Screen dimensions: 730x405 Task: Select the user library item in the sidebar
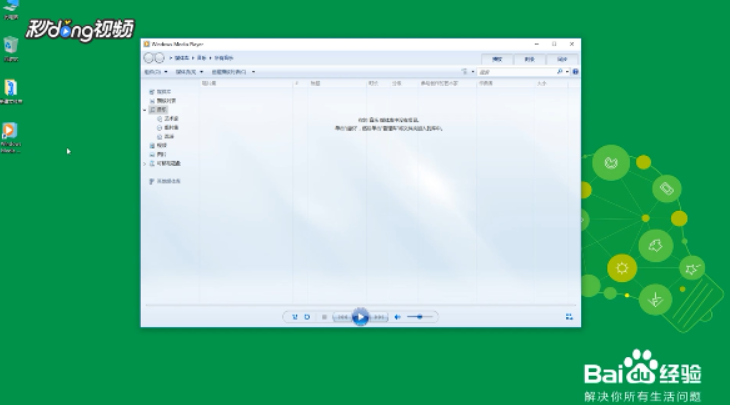pos(160,92)
